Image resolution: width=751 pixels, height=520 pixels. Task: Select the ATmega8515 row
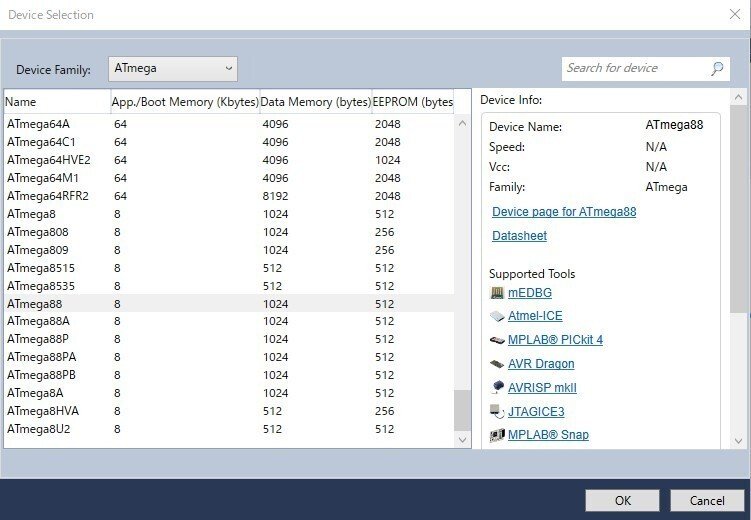[229, 268]
